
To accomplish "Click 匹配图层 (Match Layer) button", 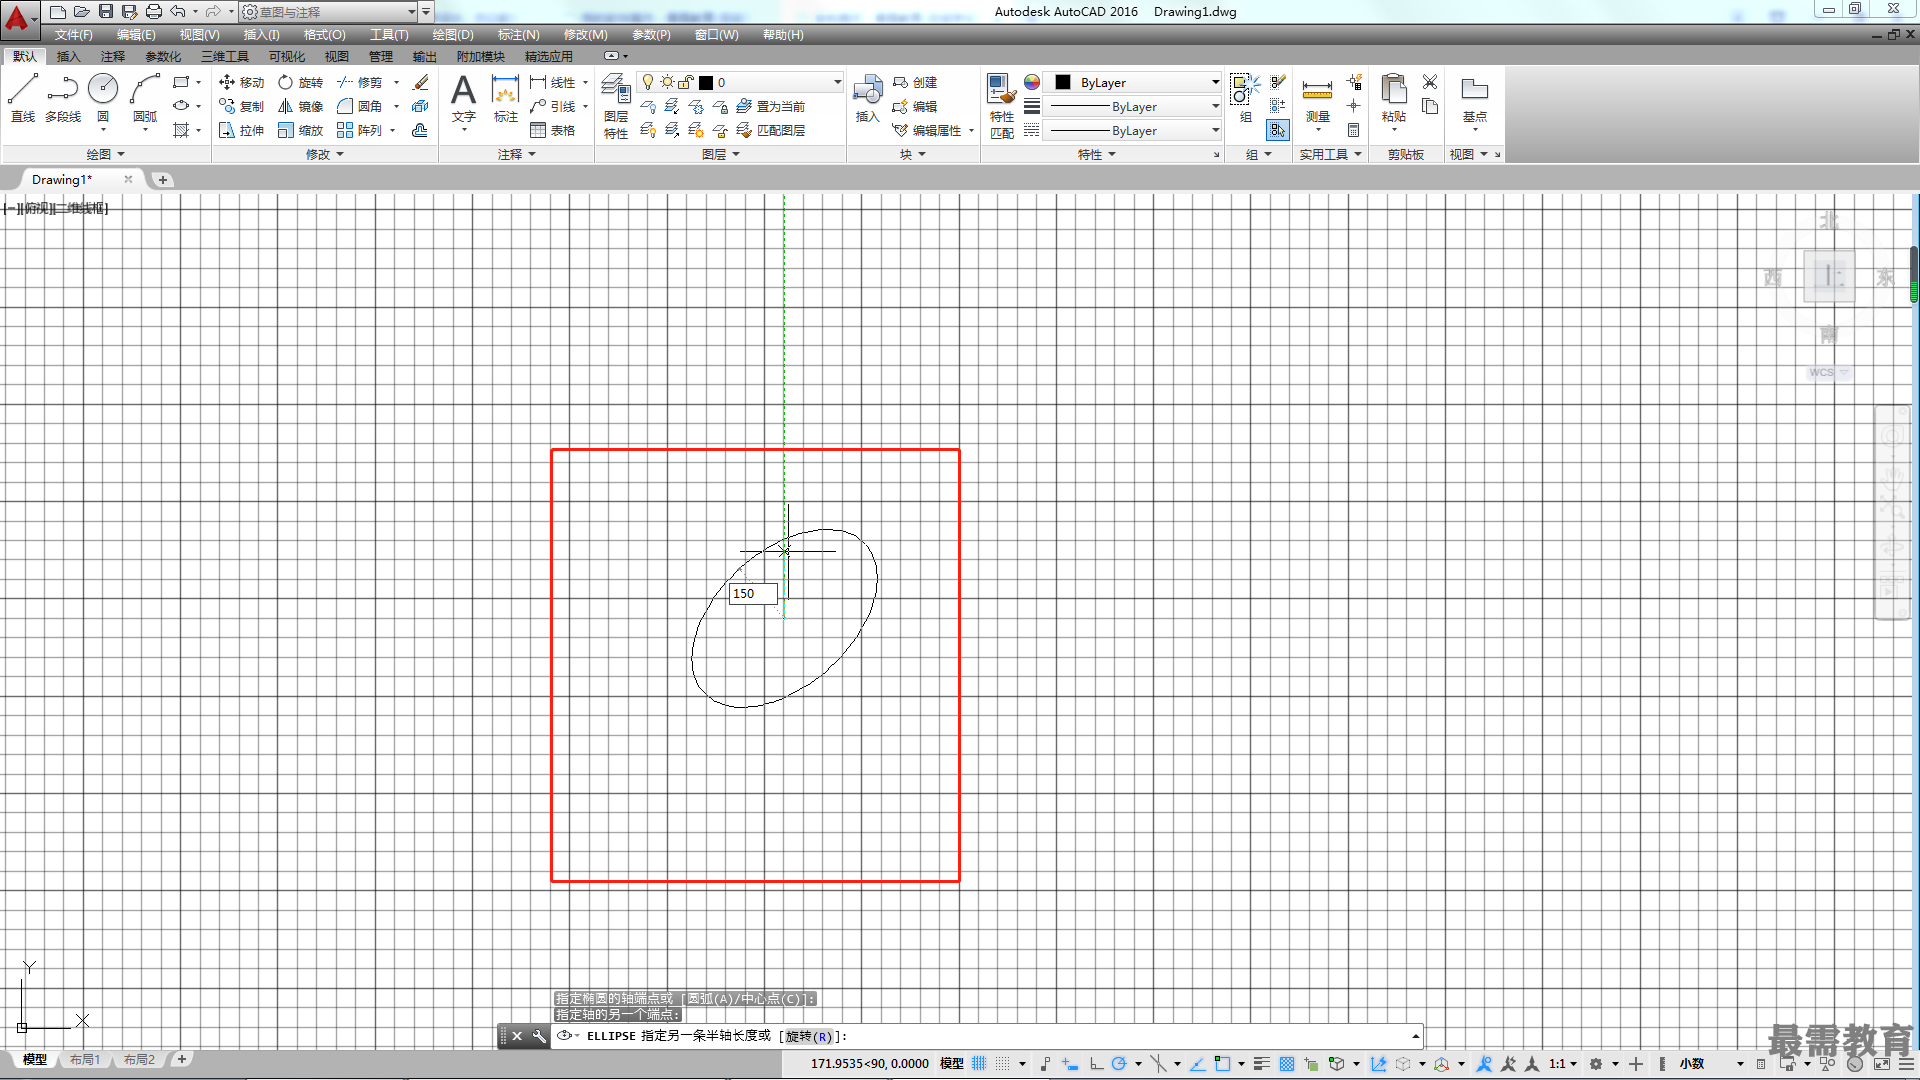I will [771, 130].
